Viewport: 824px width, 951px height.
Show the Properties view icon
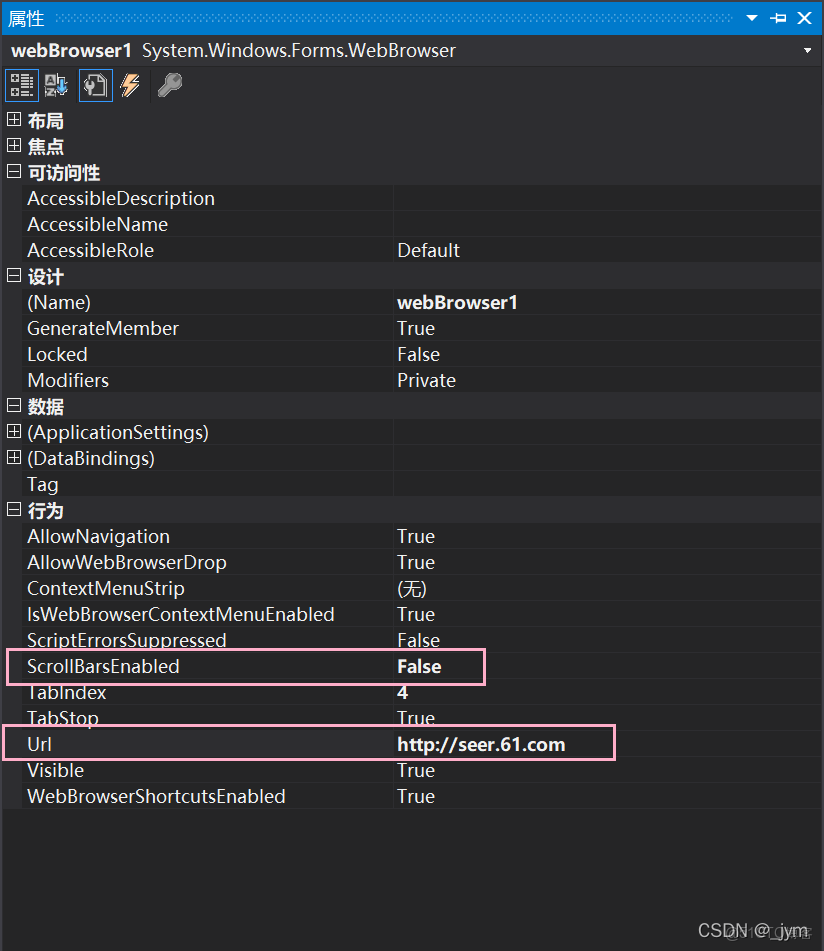pyautogui.click(x=94, y=86)
